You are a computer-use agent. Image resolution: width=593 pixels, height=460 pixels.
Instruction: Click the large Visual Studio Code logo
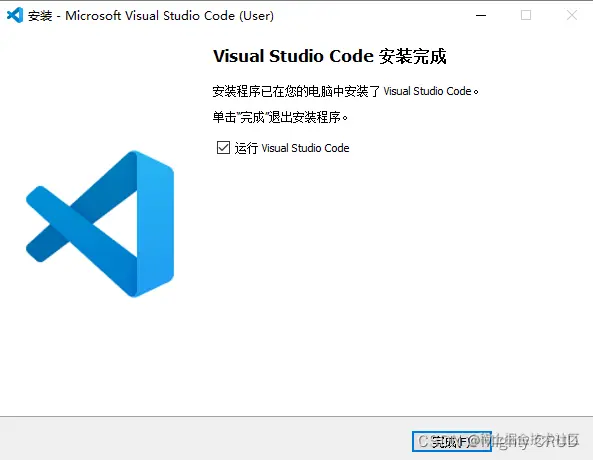(x=100, y=224)
